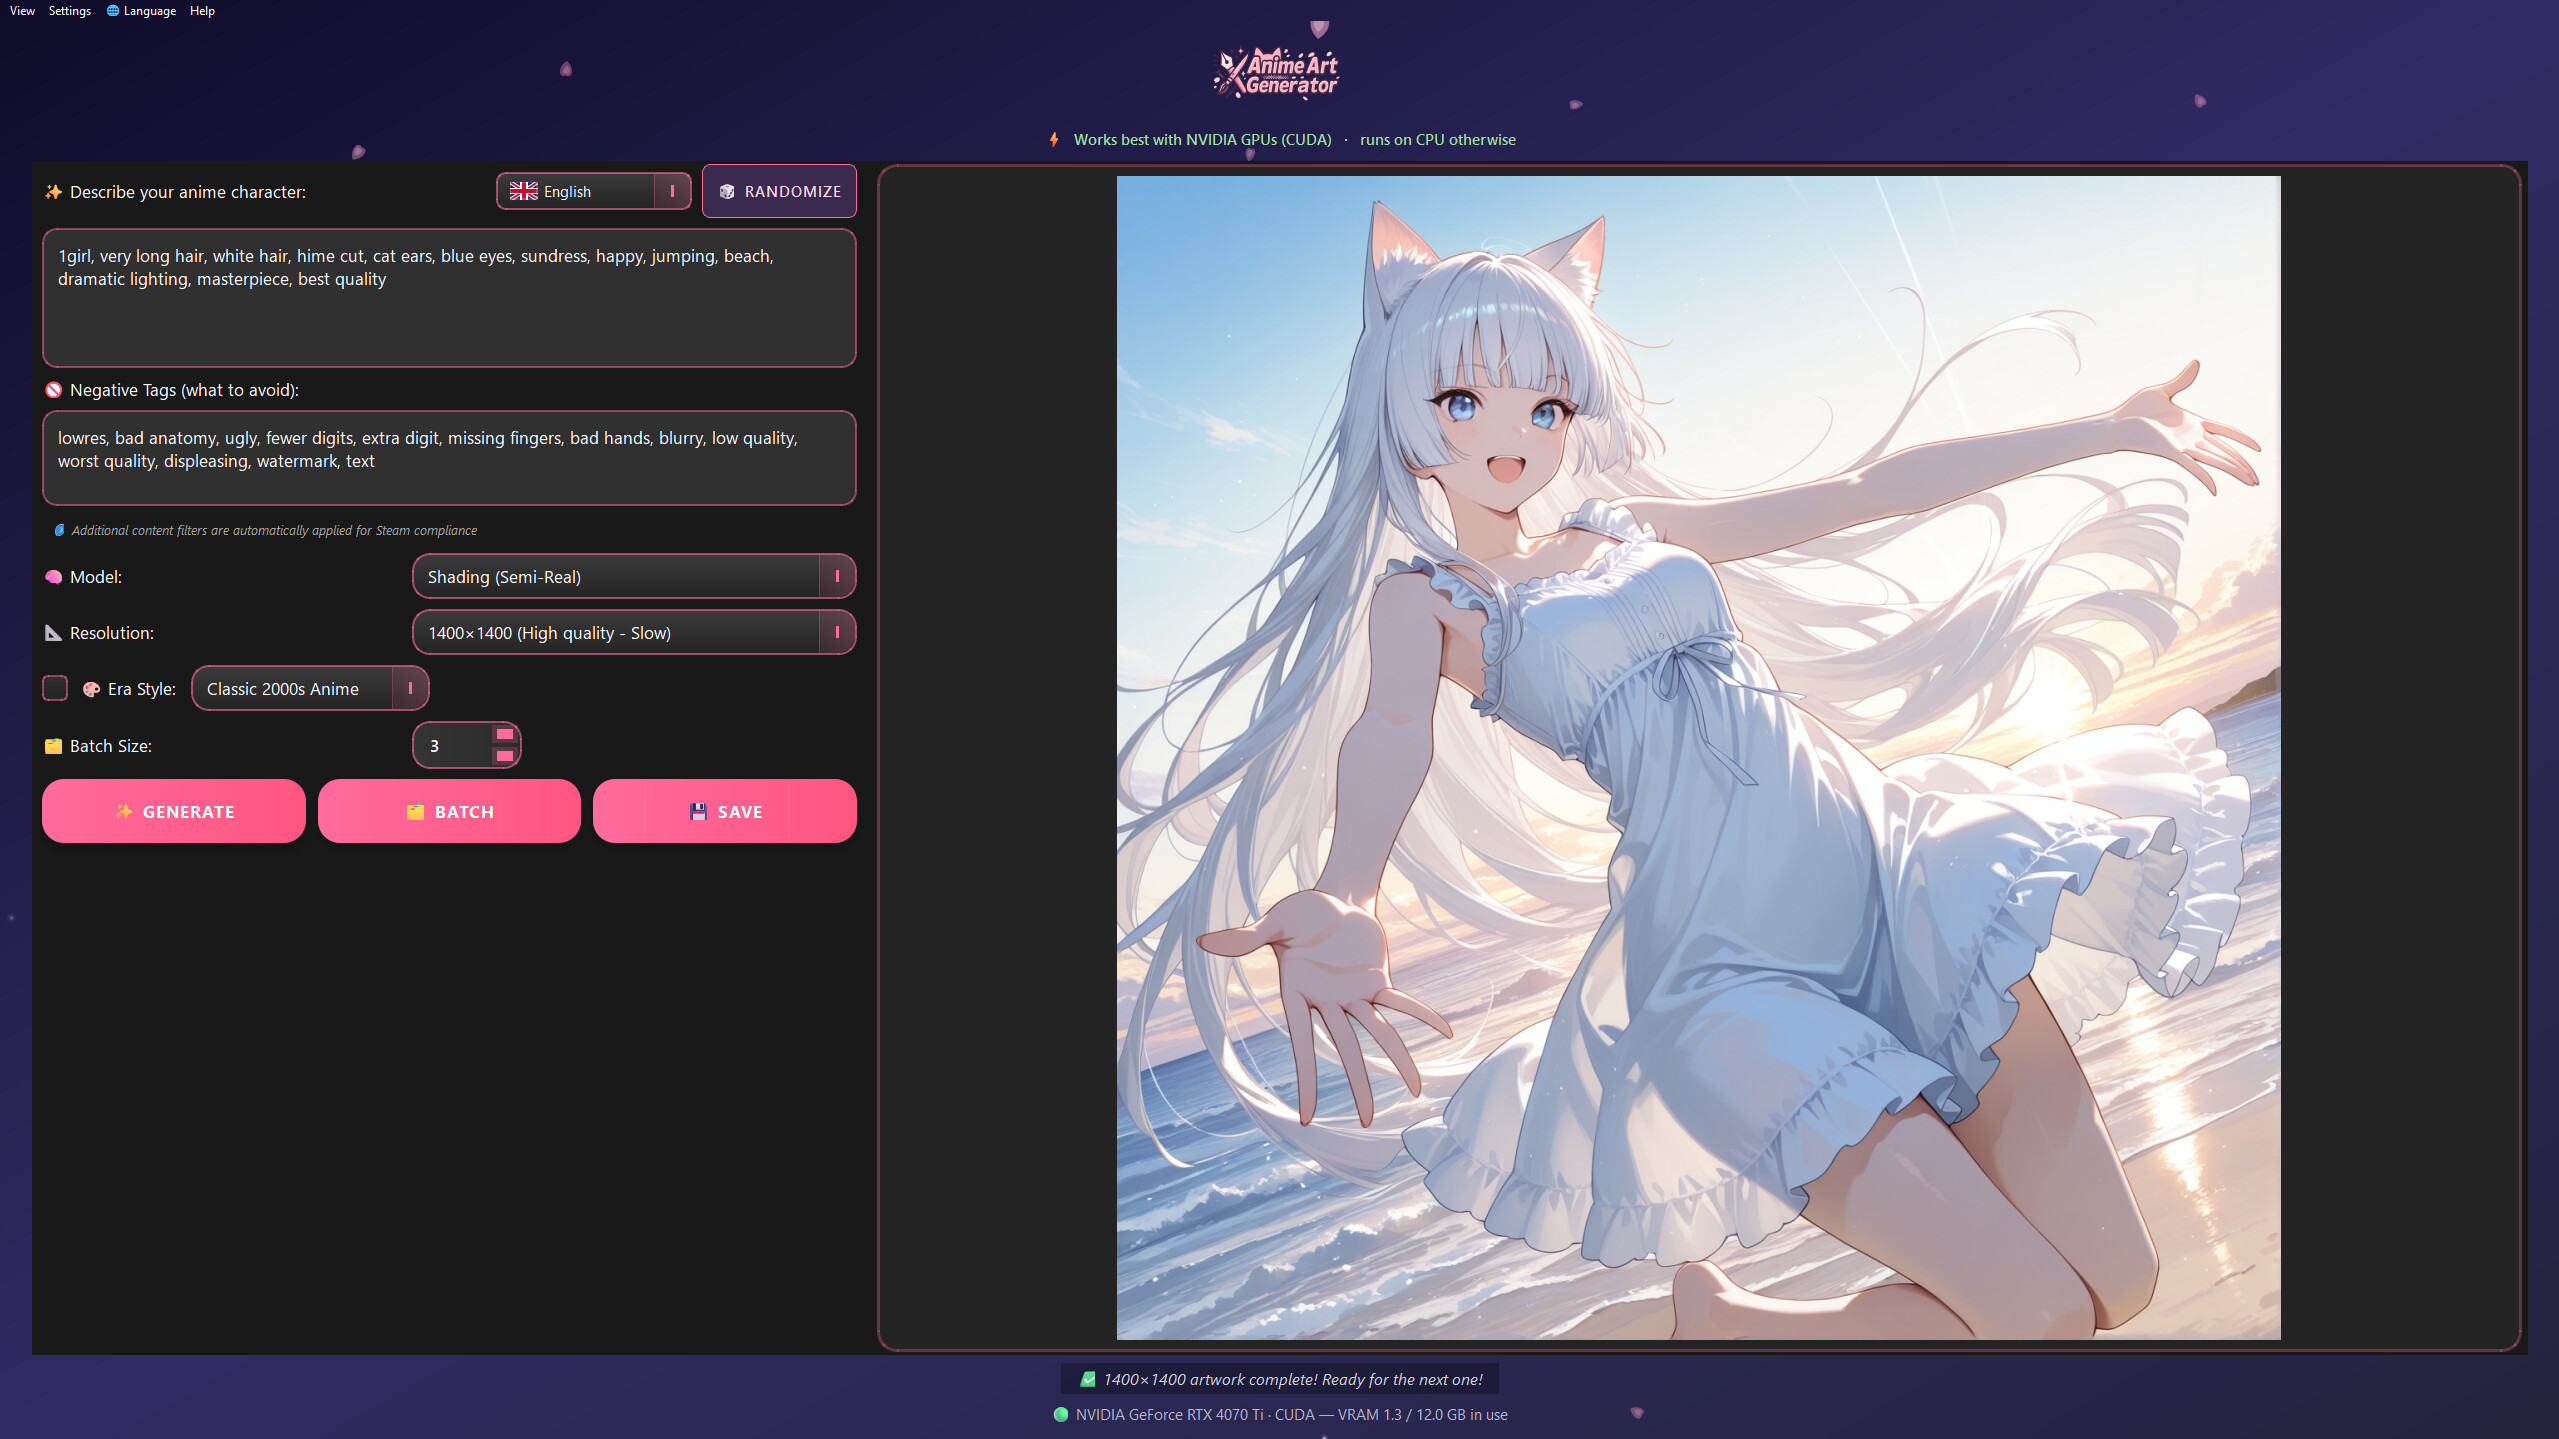Open the Language menu

[x=141, y=11]
